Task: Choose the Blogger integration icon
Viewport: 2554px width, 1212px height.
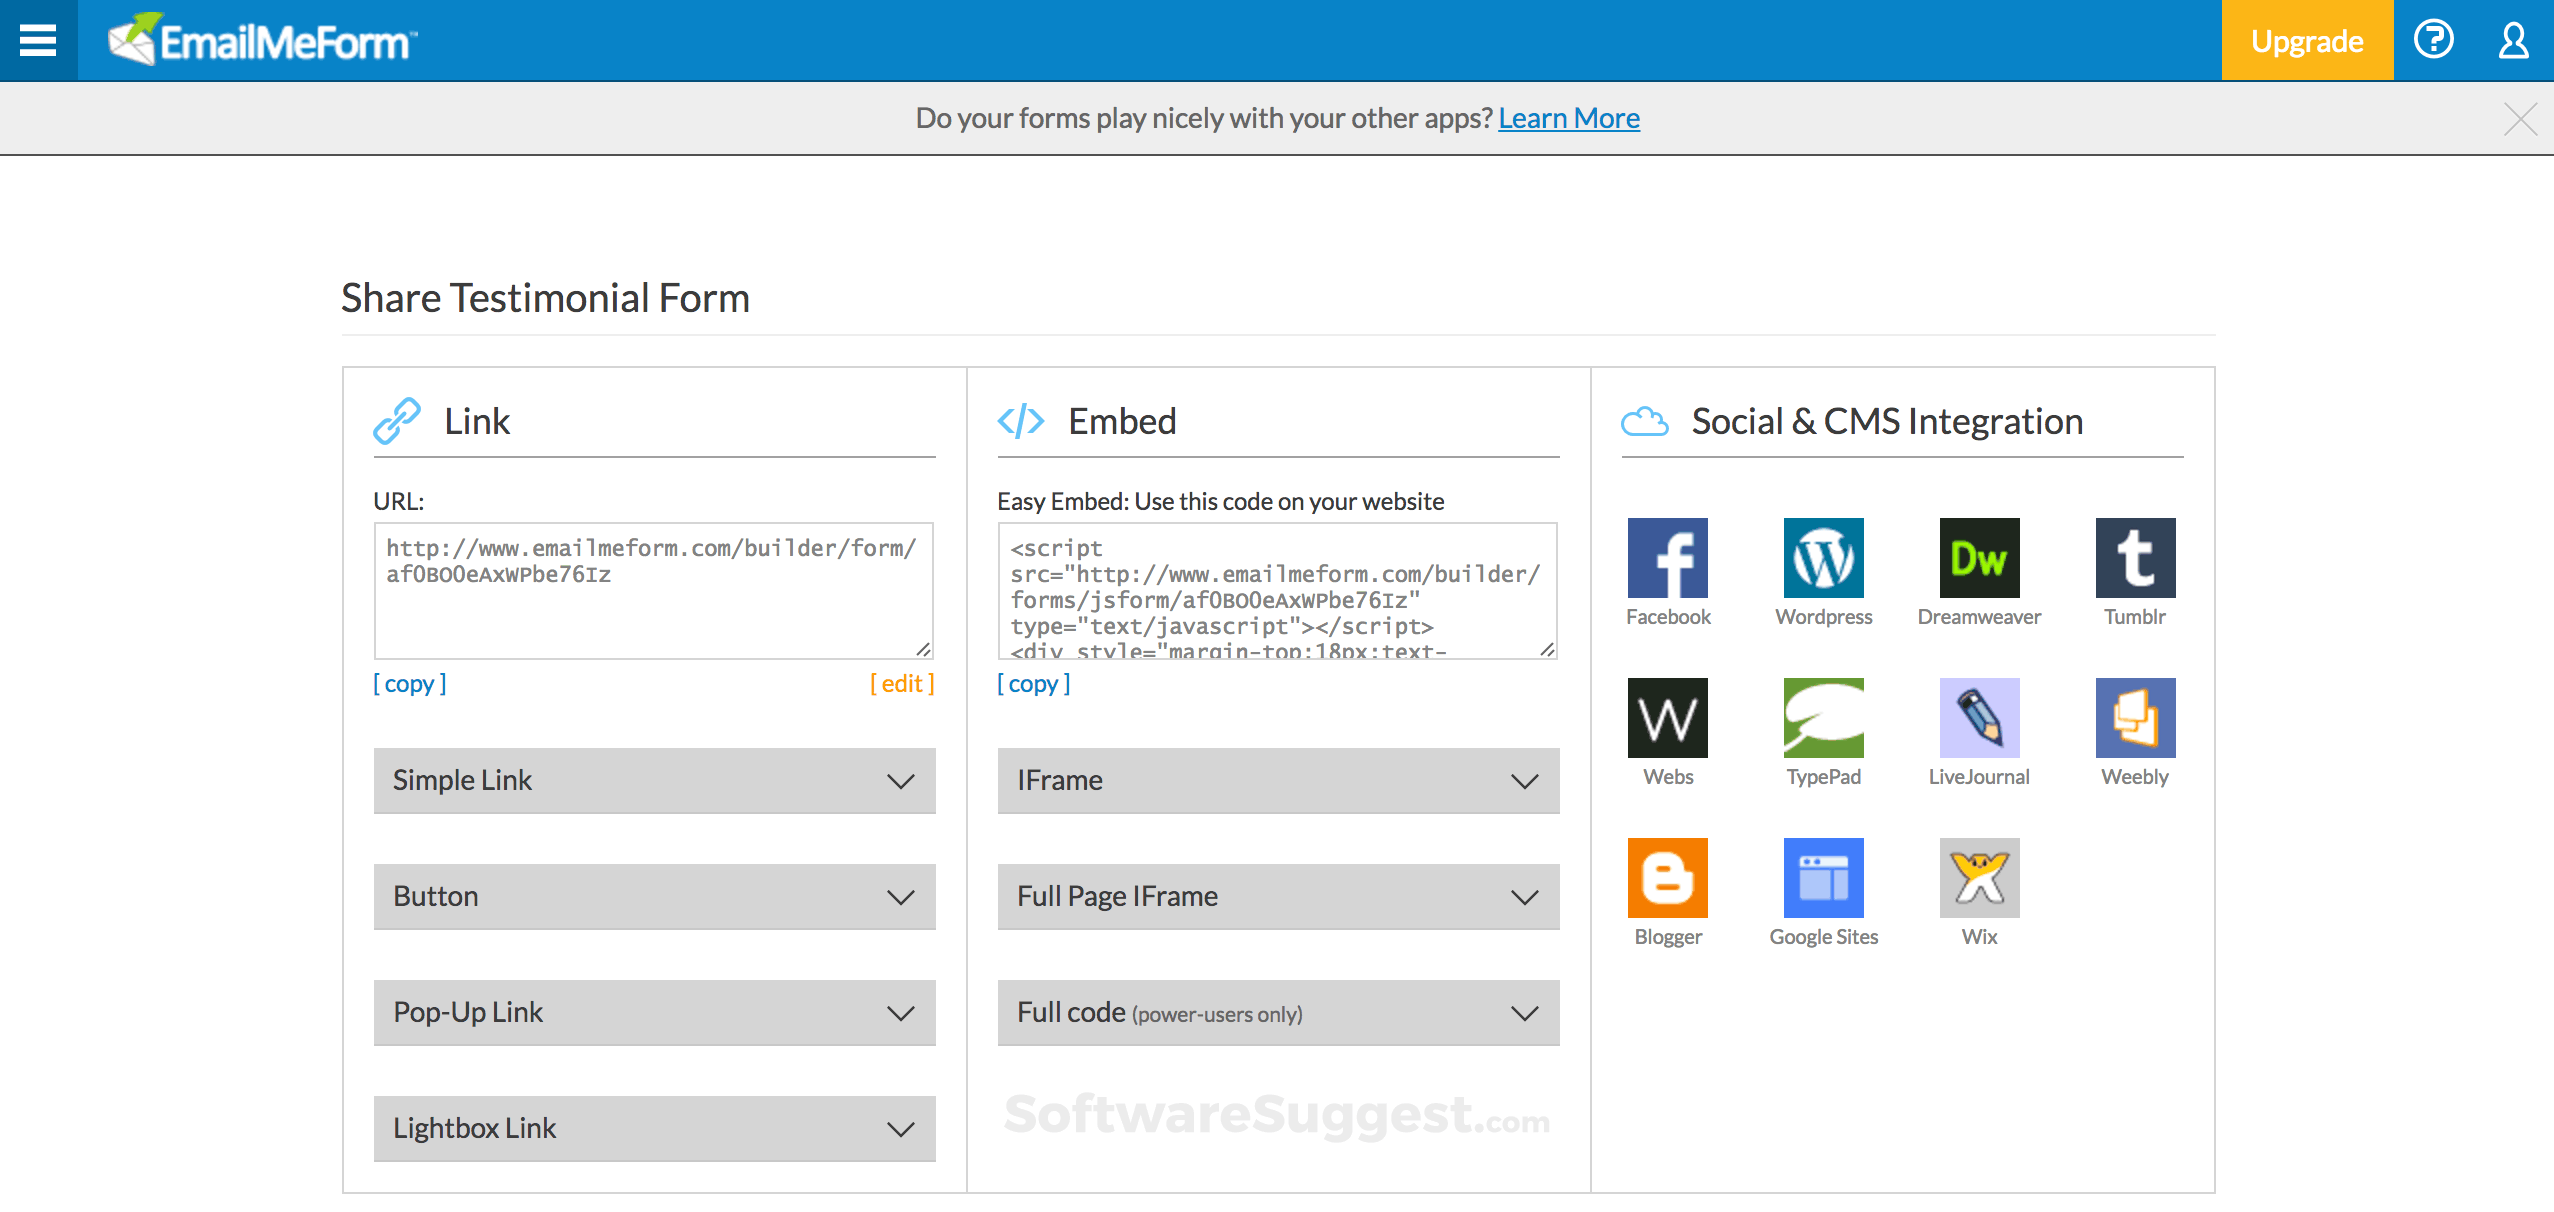Action: (x=1667, y=878)
